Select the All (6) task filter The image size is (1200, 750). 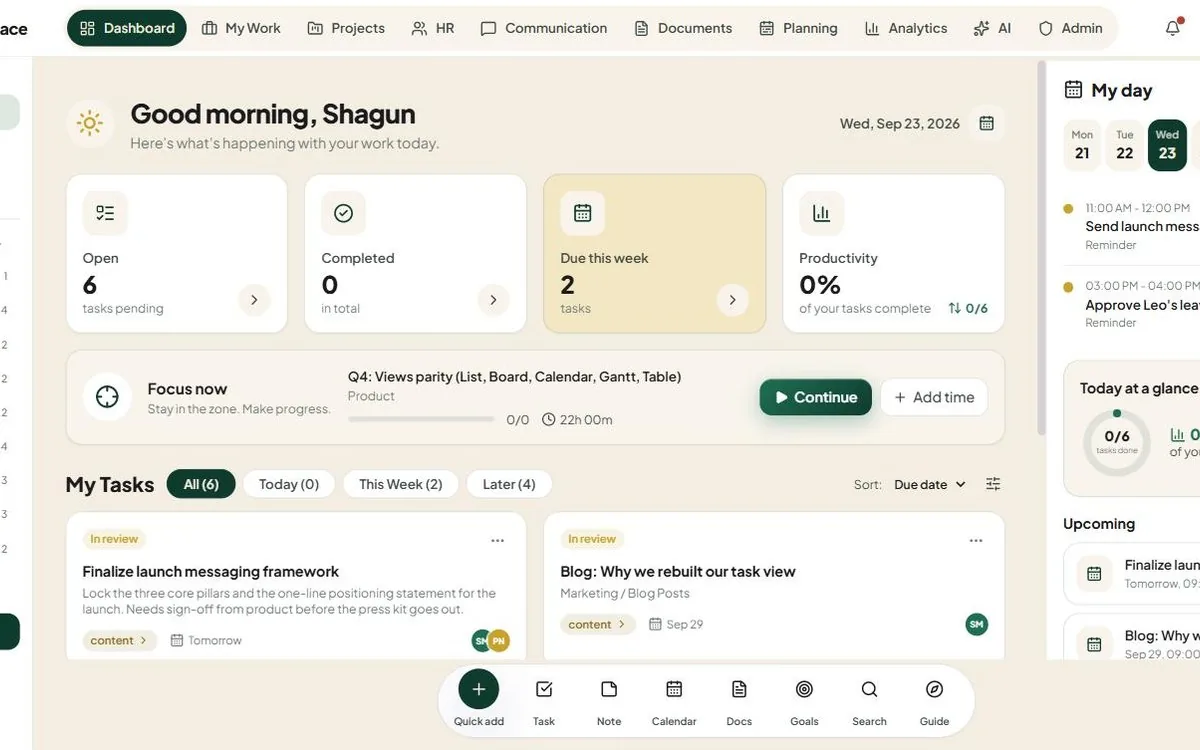[201, 484]
